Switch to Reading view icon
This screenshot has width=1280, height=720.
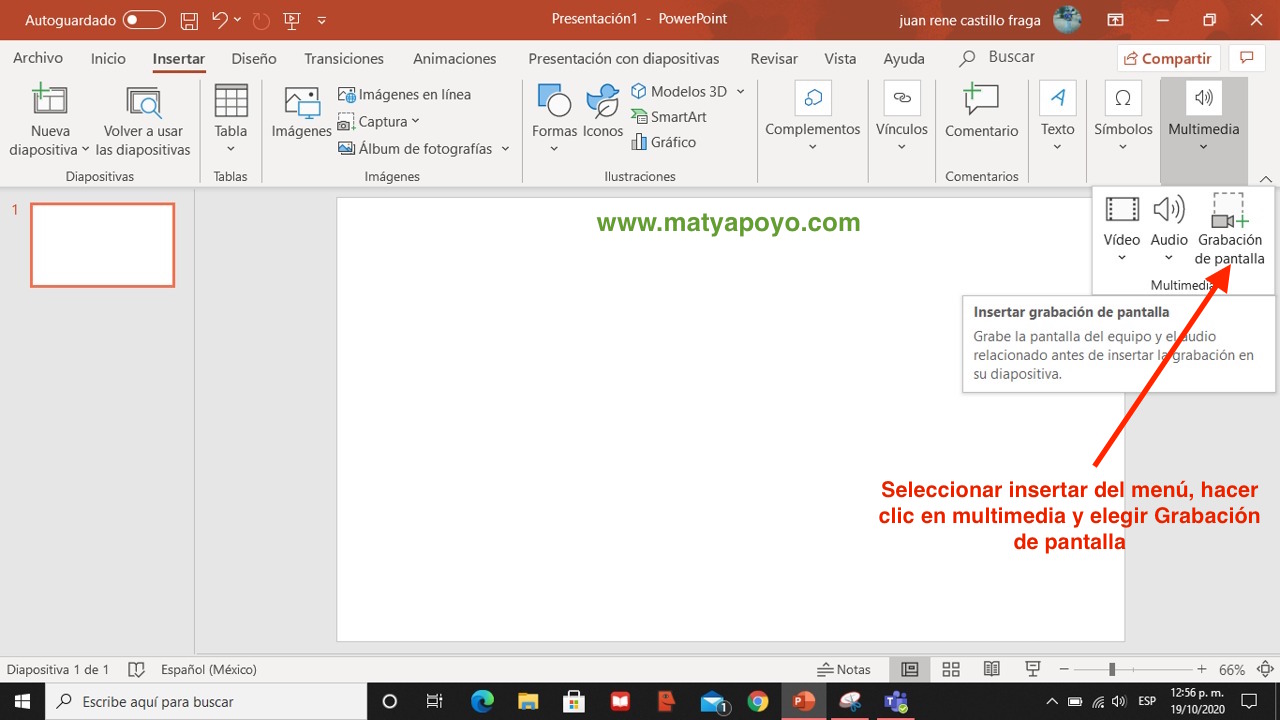point(992,669)
